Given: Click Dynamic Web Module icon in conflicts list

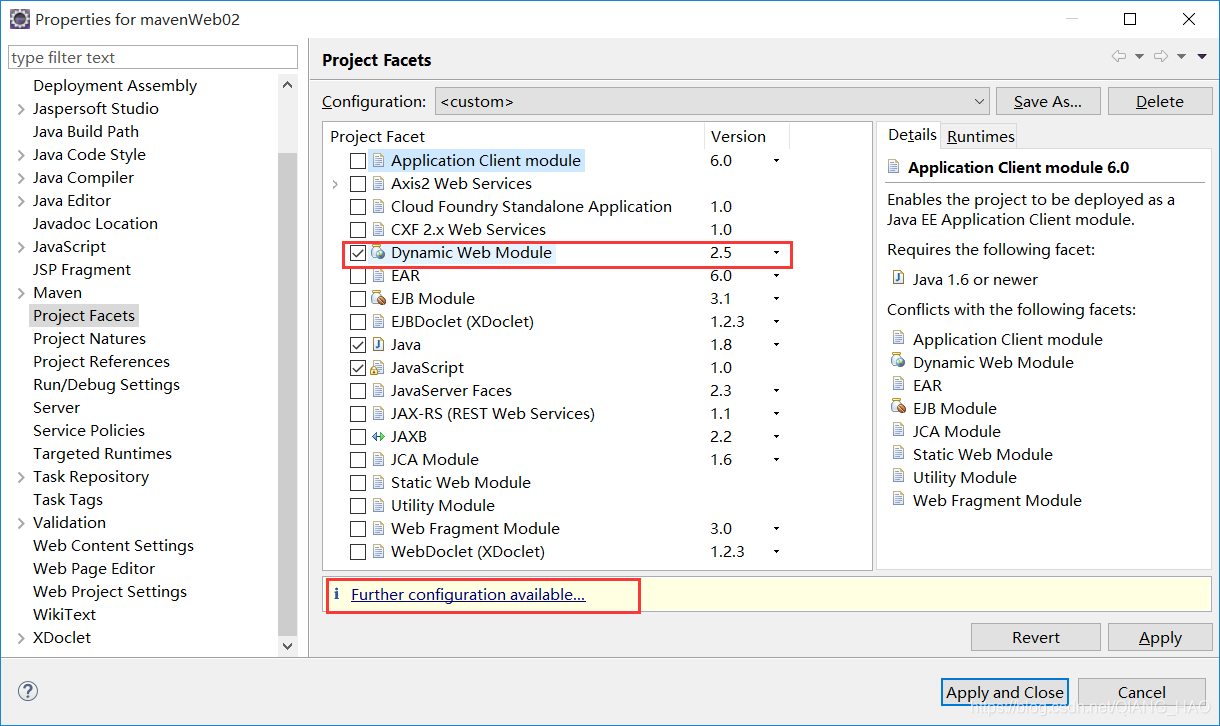Looking at the screenshot, I should coord(897,362).
